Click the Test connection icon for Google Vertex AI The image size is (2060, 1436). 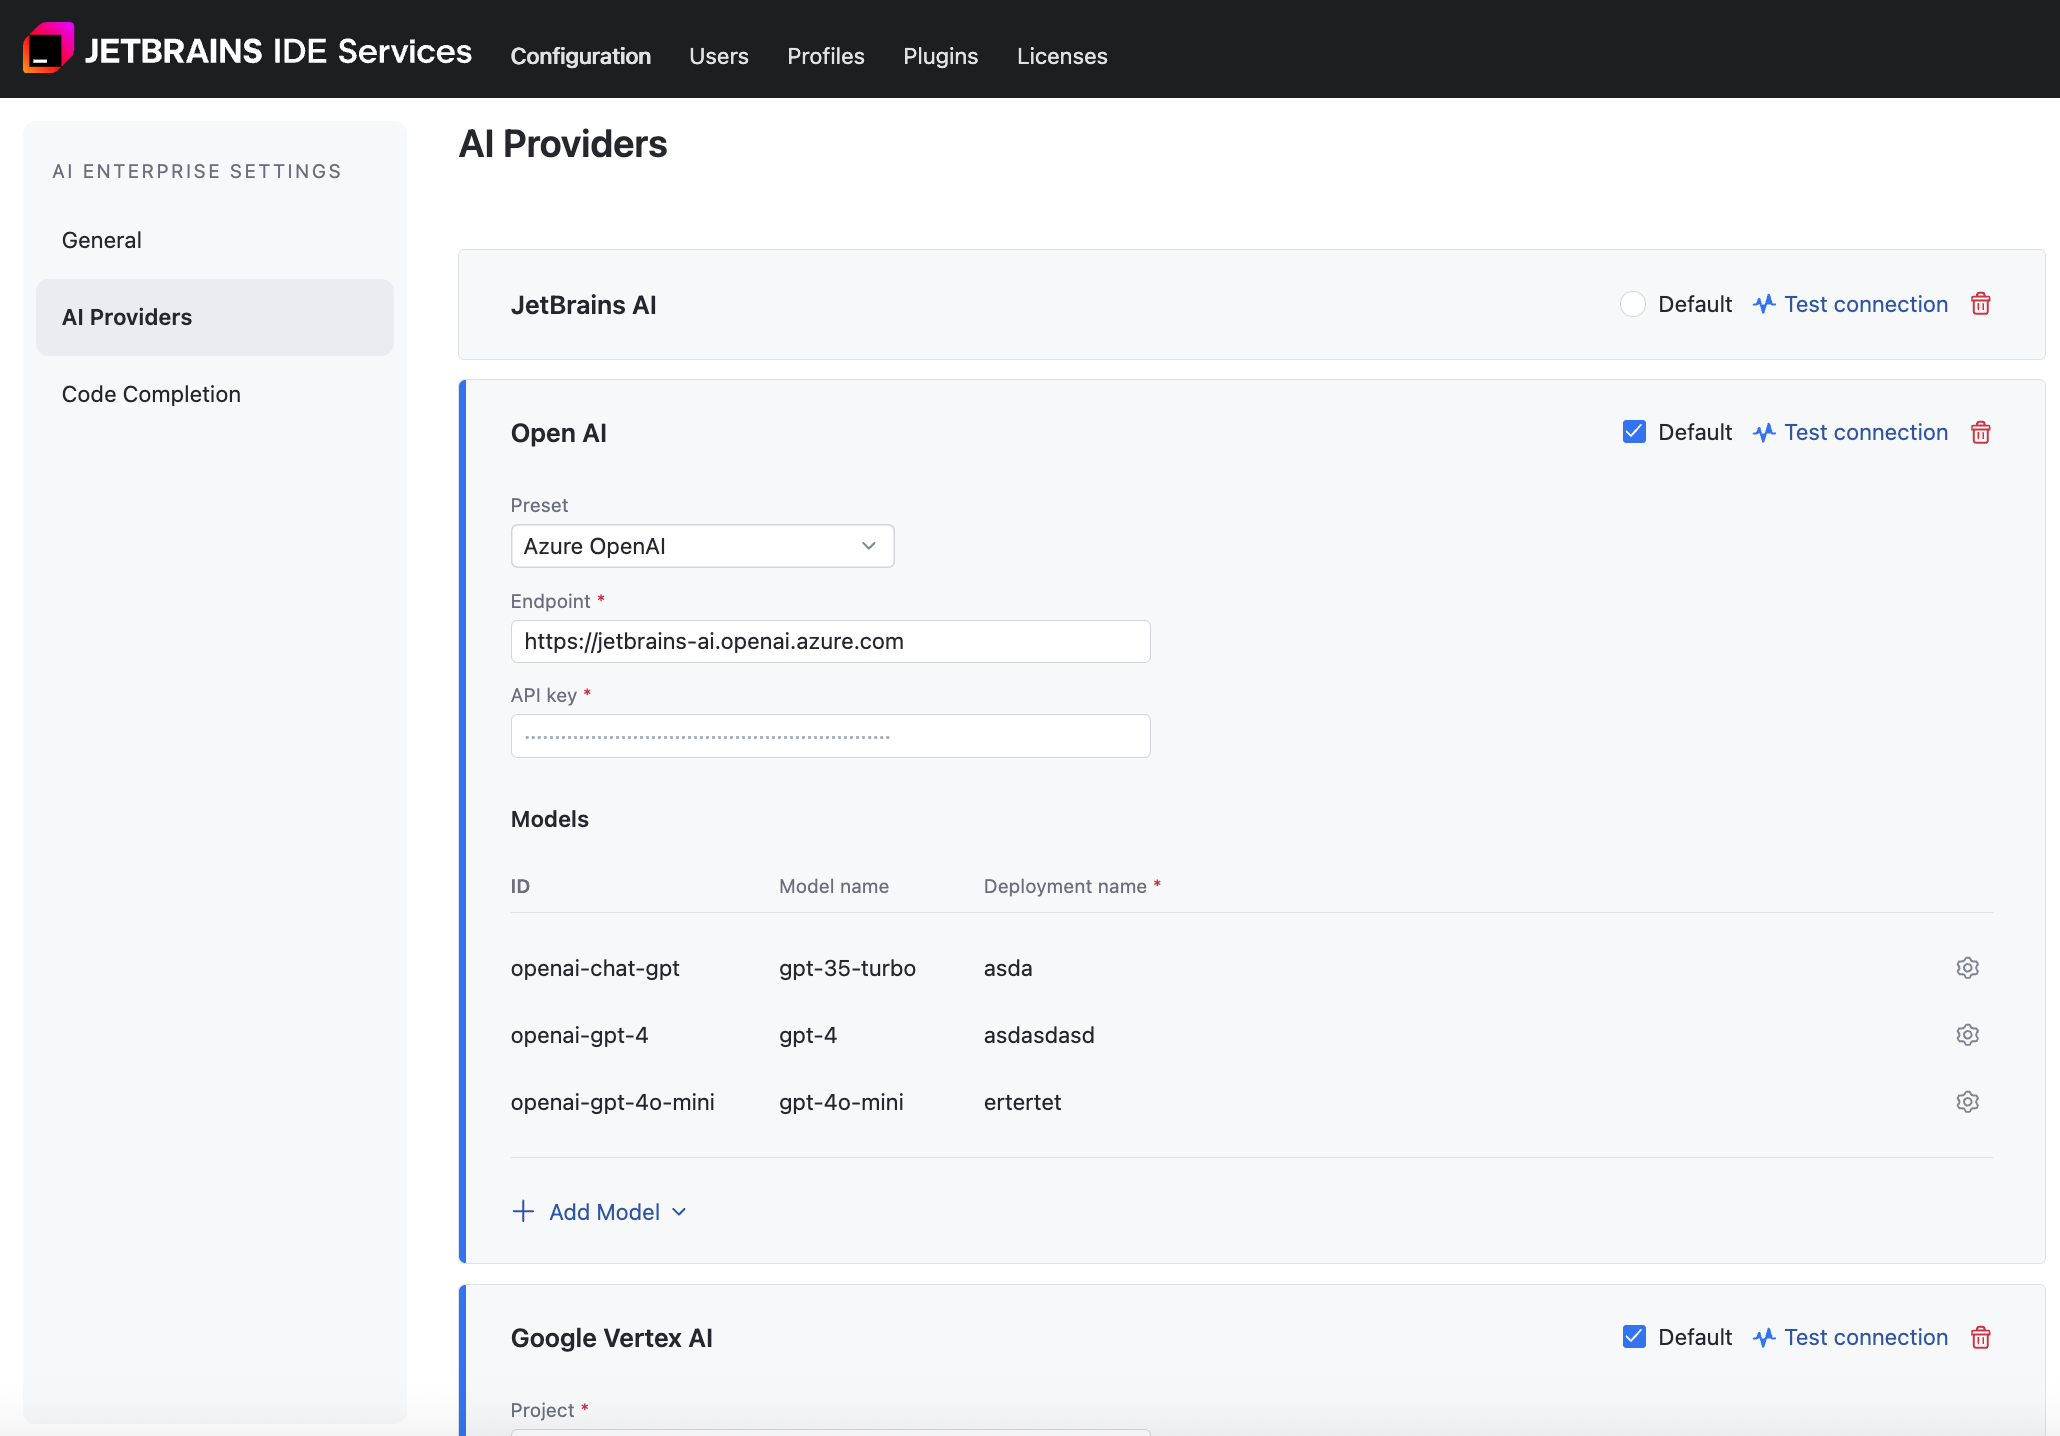pos(1762,1337)
